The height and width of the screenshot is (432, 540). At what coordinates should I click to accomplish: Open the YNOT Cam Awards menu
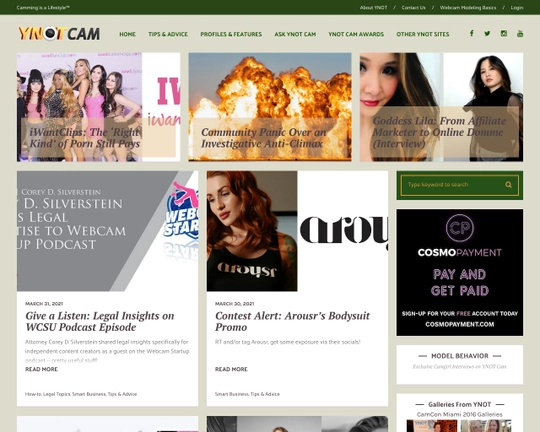356,34
